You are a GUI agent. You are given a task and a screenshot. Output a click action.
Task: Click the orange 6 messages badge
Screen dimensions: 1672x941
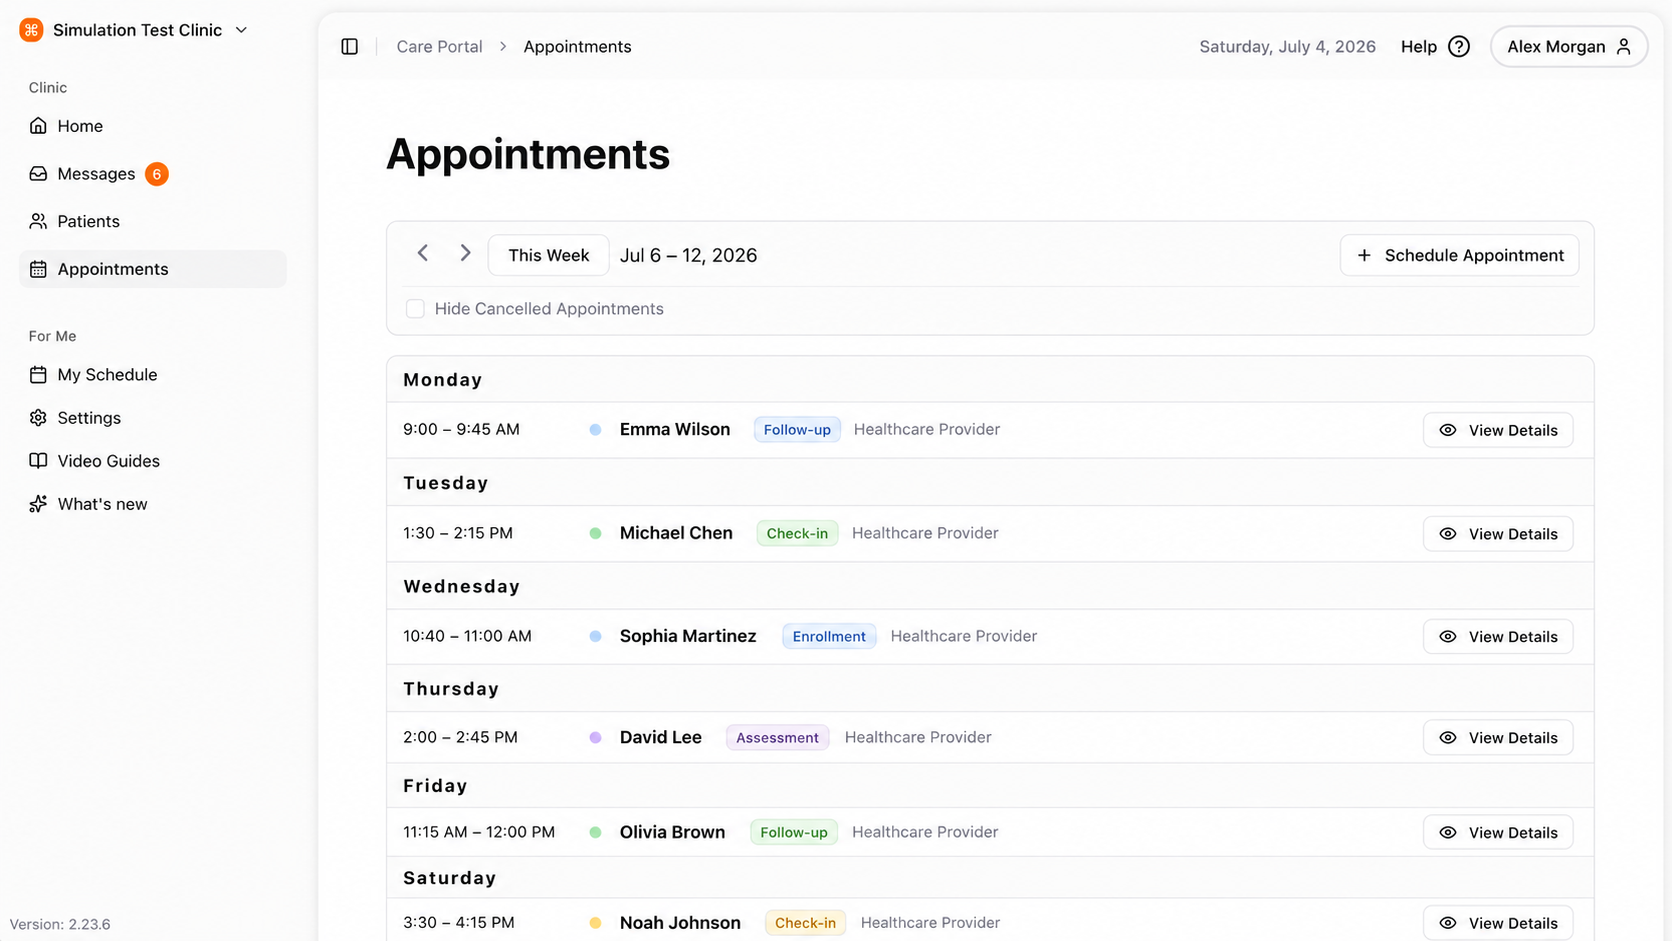[x=156, y=174]
